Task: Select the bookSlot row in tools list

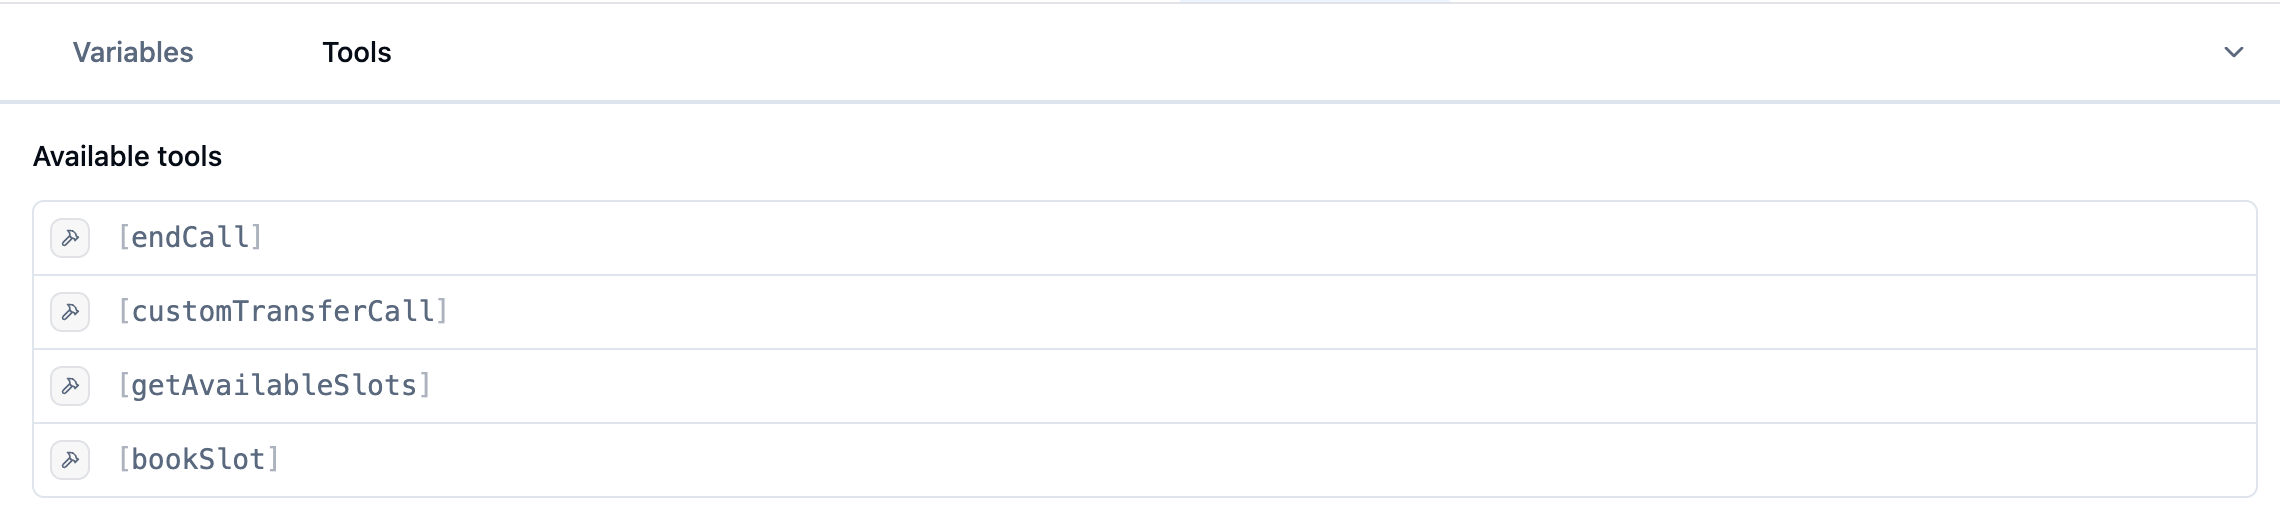Action: tap(1145, 460)
